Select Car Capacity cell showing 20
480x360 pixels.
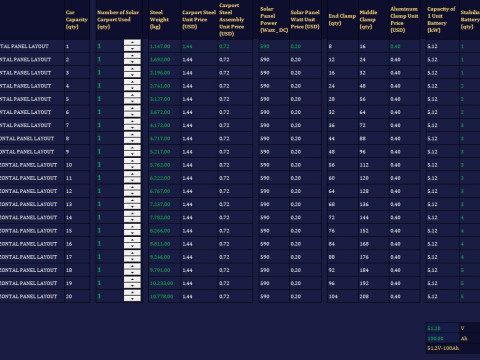[x=77, y=296]
